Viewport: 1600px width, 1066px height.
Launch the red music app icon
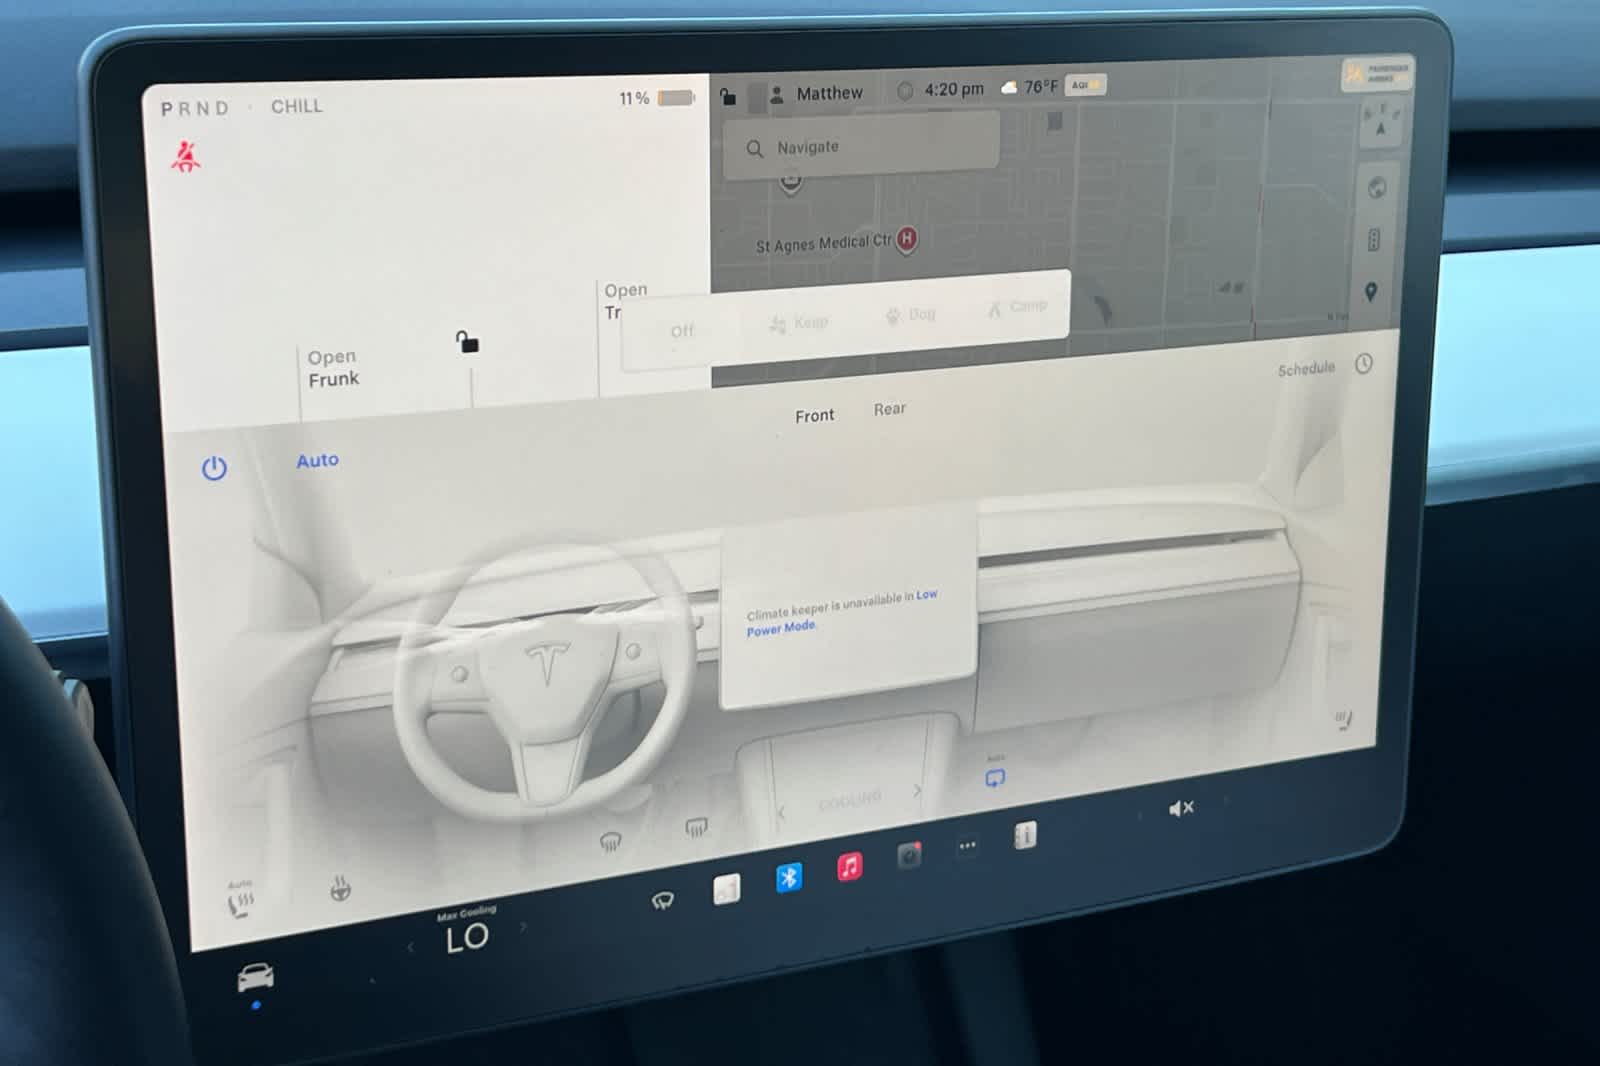point(848,866)
